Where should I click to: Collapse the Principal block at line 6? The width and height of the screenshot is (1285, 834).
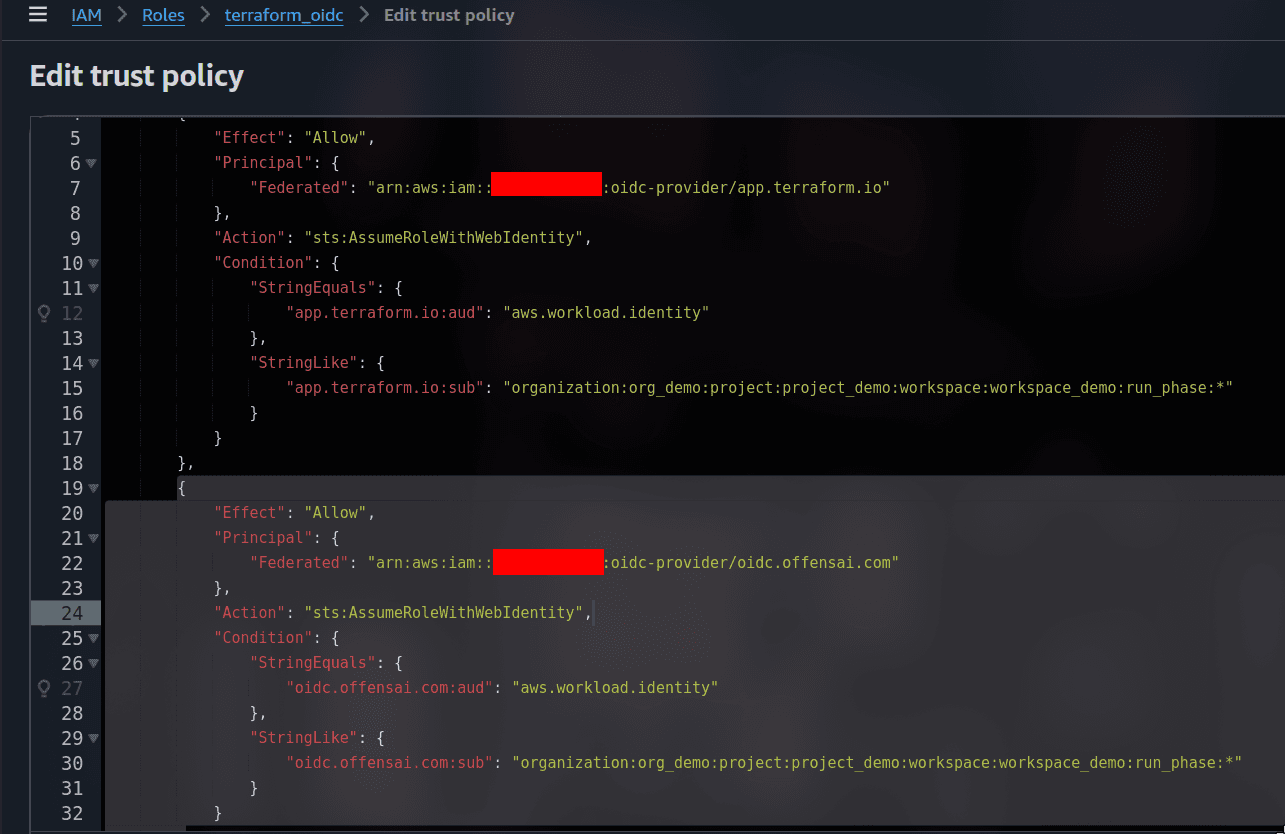92,163
